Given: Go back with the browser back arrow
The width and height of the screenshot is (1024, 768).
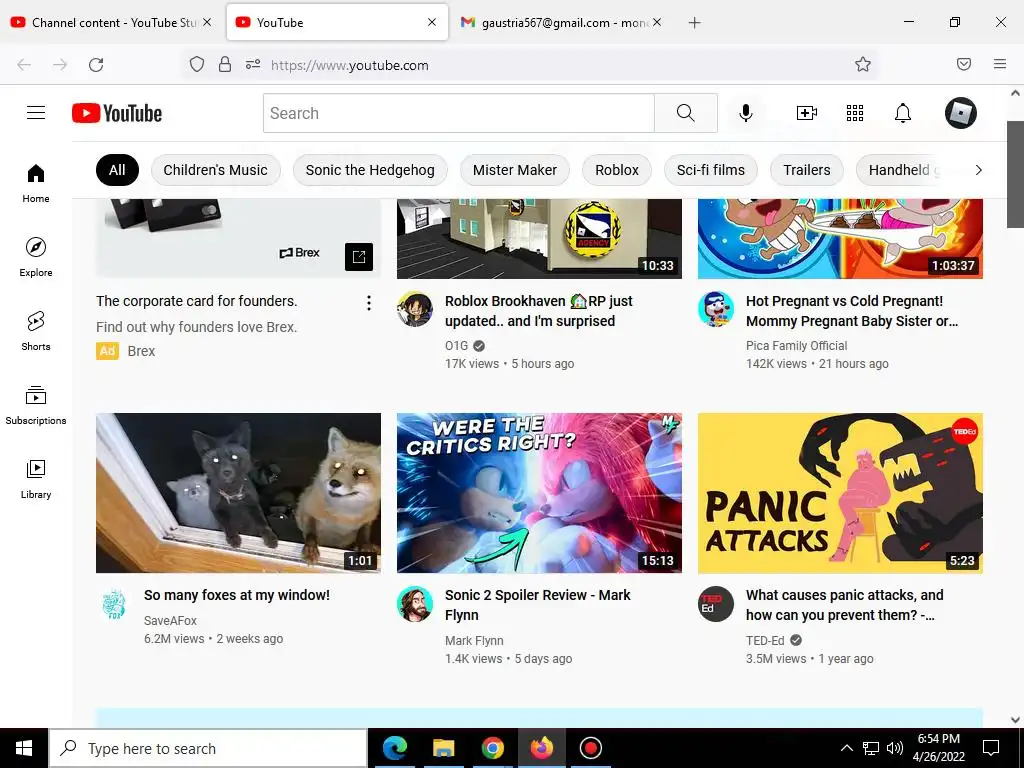Looking at the screenshot, I should click(x=24, y=65).
